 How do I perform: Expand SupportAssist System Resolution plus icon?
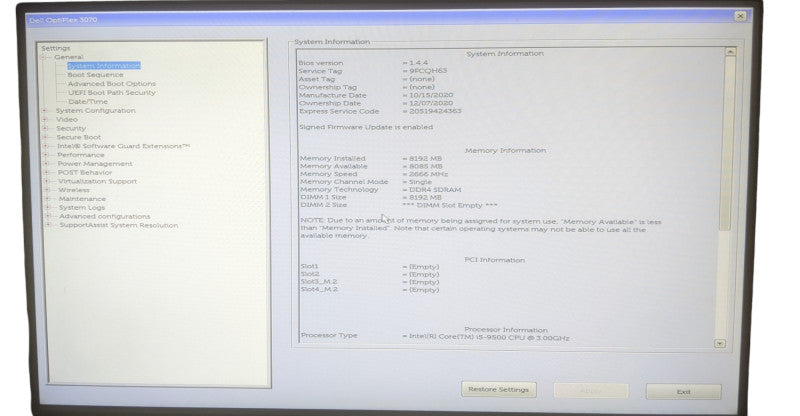(x=48, y=225)
